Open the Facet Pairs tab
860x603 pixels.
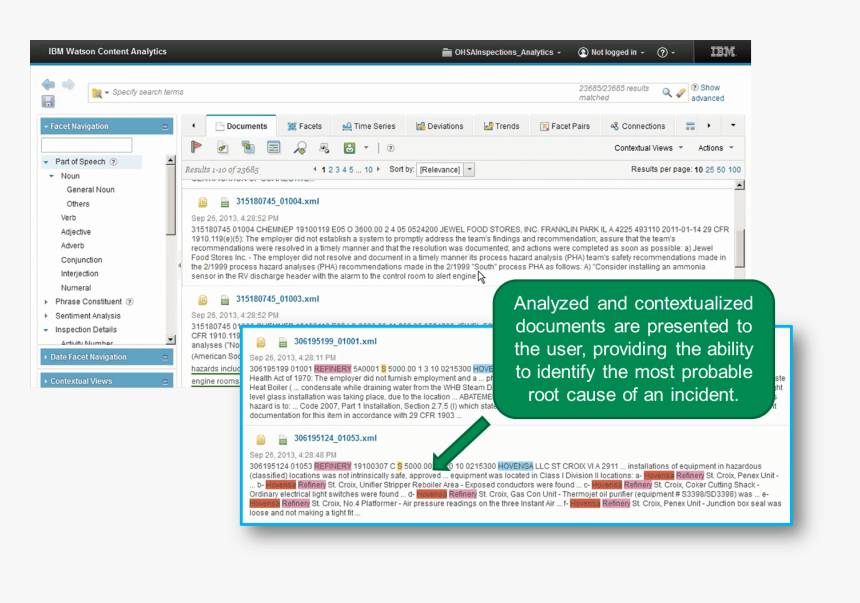565,126
